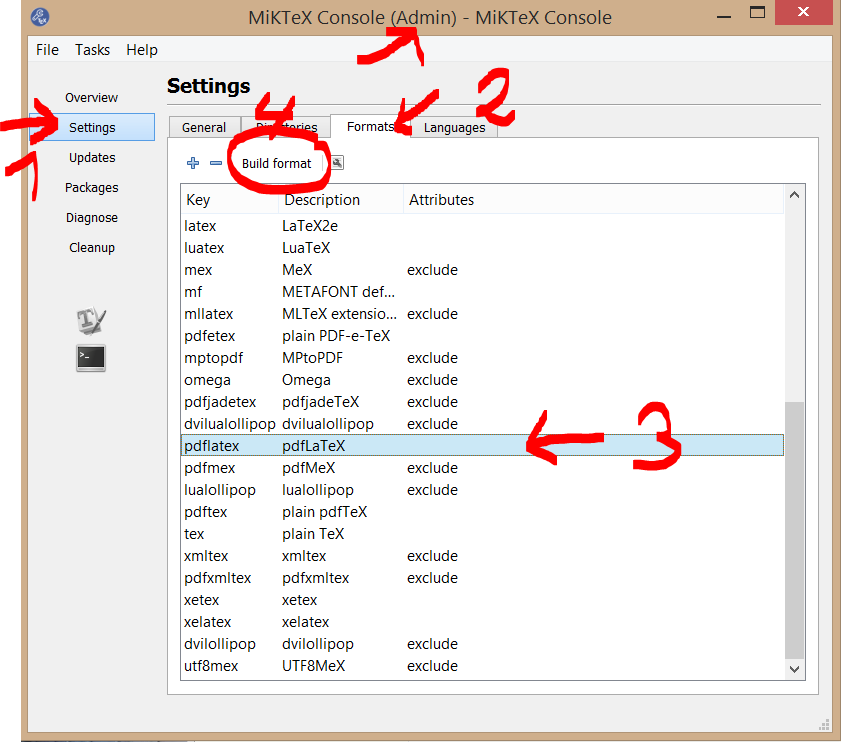Select the mex format row
Image resolution: width=841 pixels, height=742 pixels.
(482, 270)
